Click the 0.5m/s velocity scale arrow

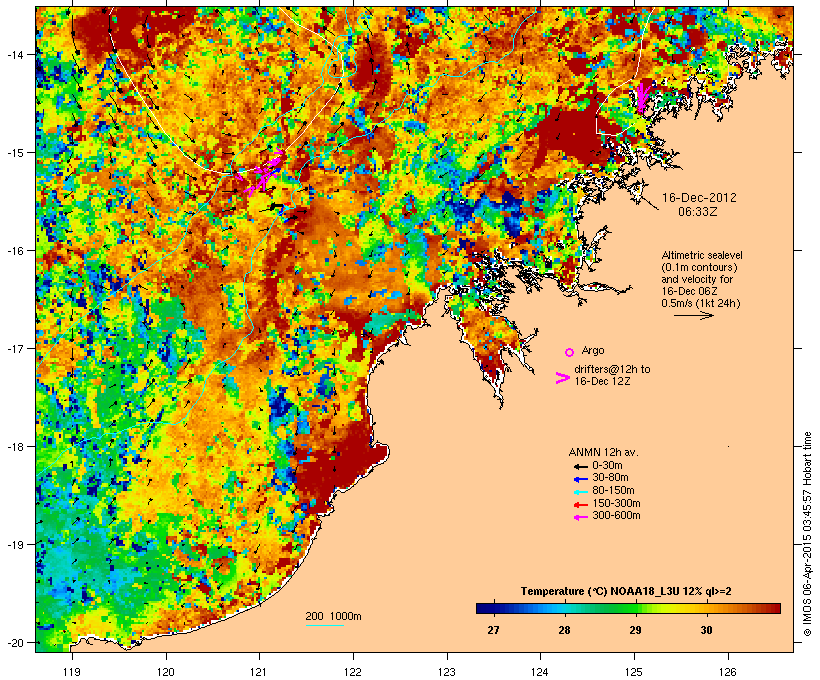(693, 315)
